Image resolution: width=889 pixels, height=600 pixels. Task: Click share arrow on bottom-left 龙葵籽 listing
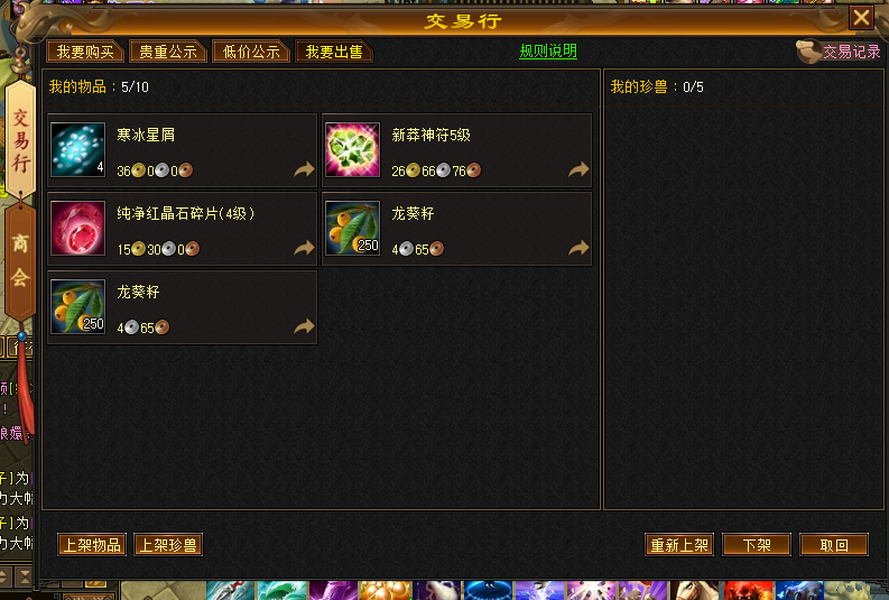click(304, 326)
